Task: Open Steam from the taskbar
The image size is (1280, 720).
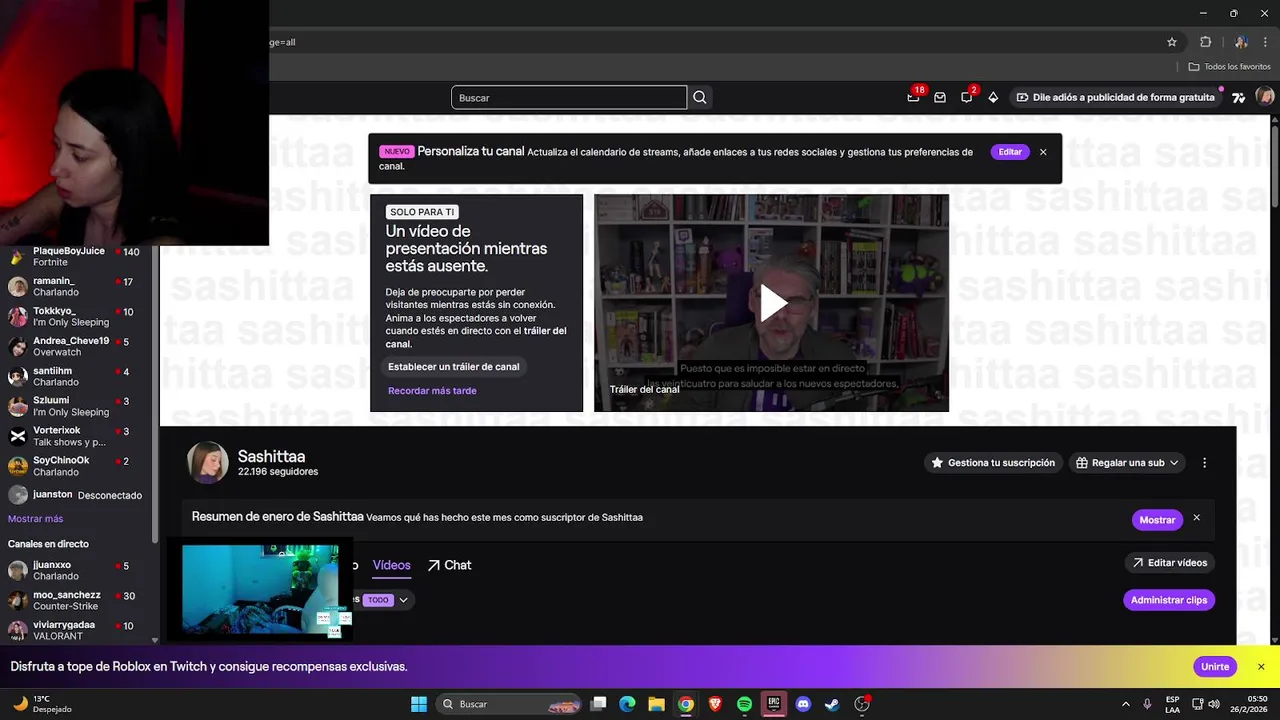Action: (832, 704)
